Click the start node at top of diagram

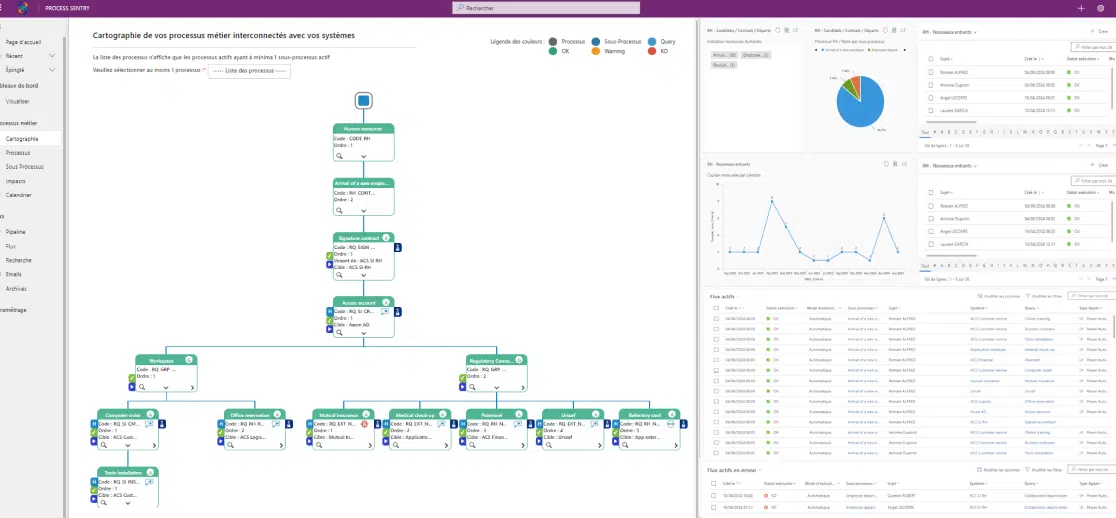[363, 100]
